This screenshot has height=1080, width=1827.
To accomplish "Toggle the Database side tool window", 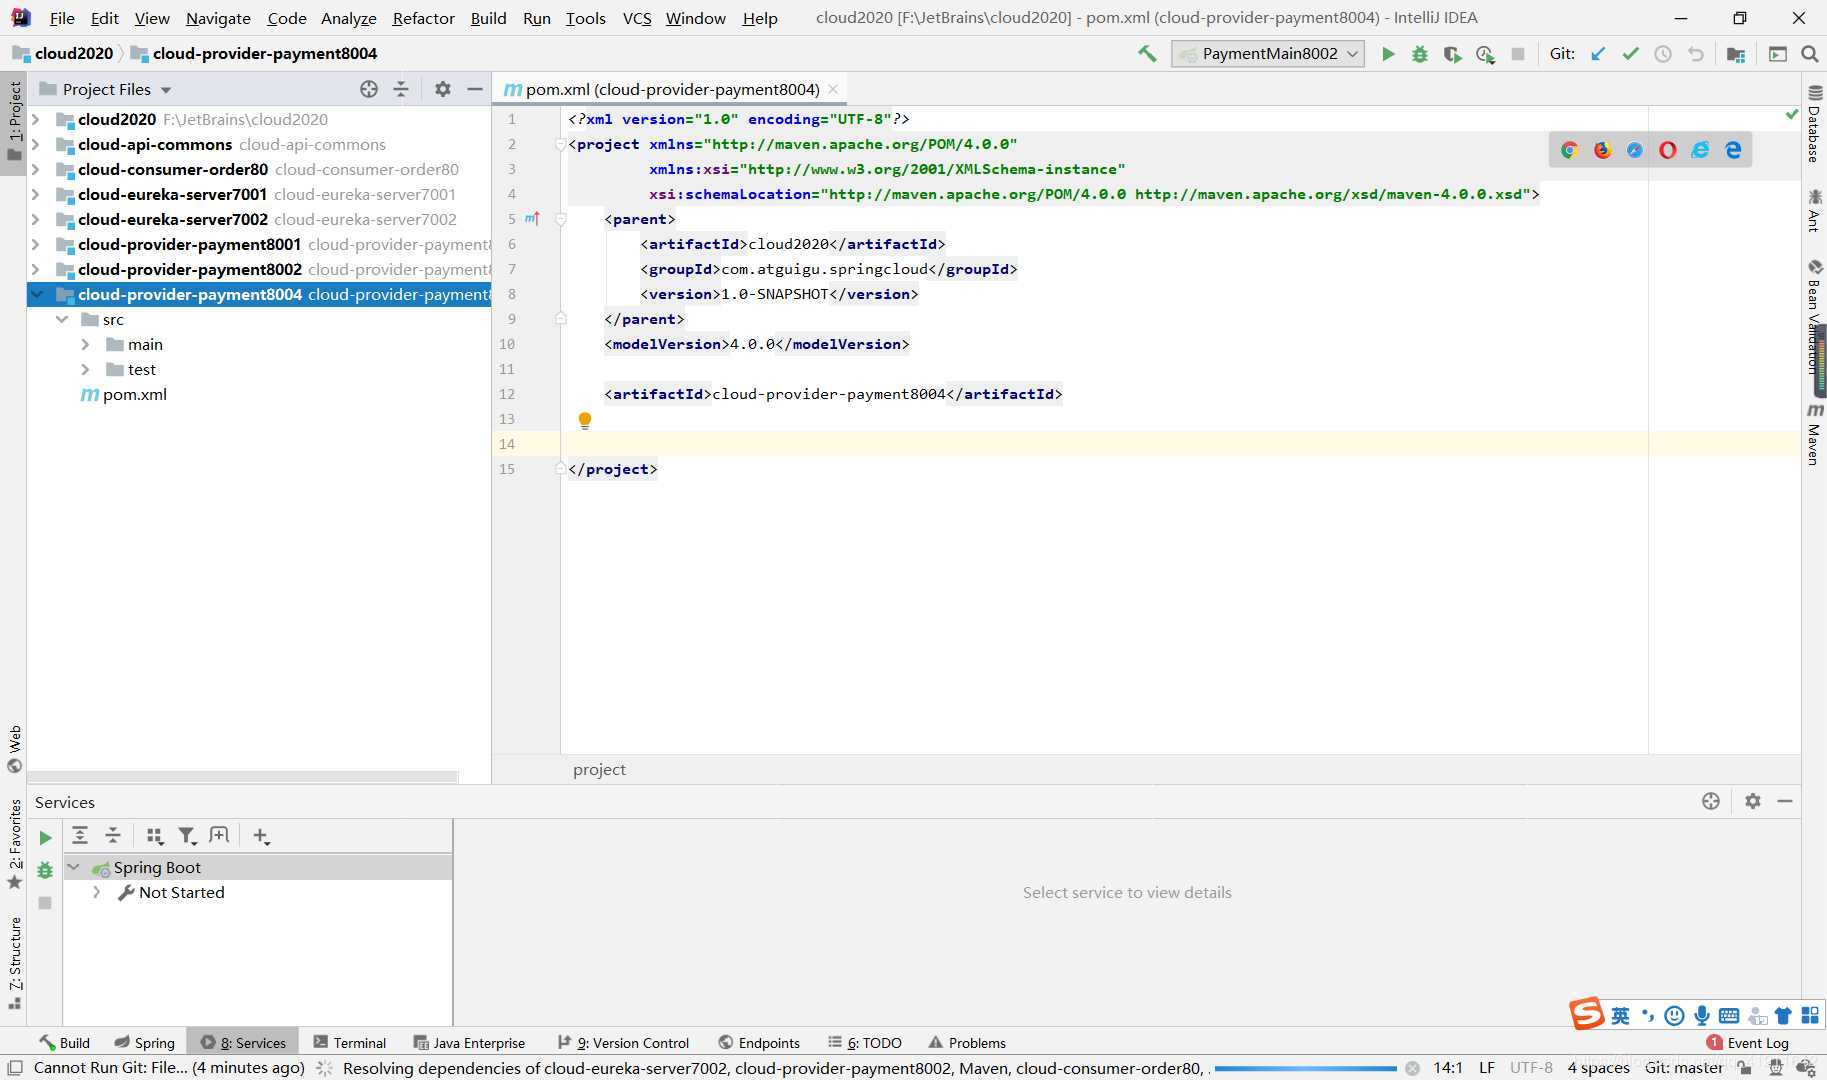I will pos(1814,124).
